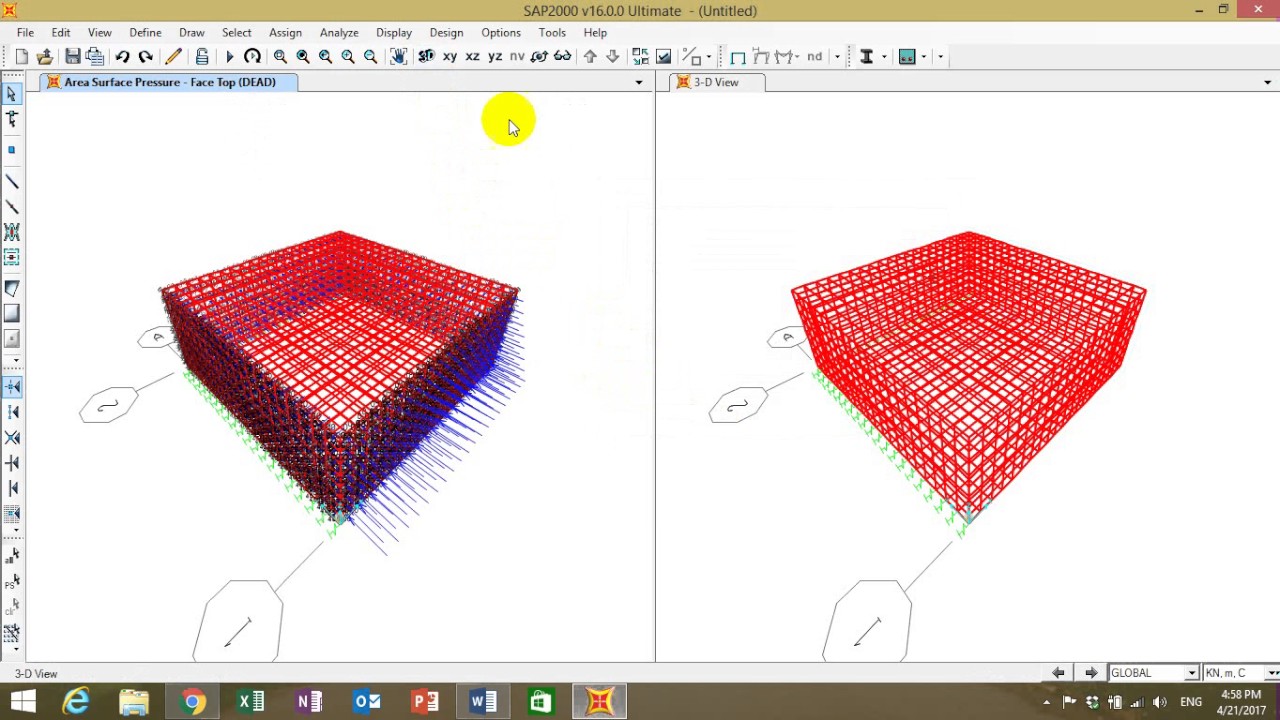This screenshot has height=720, width=1280.
Task: Click the left arrow in status bar
Action: point(1058,673)
